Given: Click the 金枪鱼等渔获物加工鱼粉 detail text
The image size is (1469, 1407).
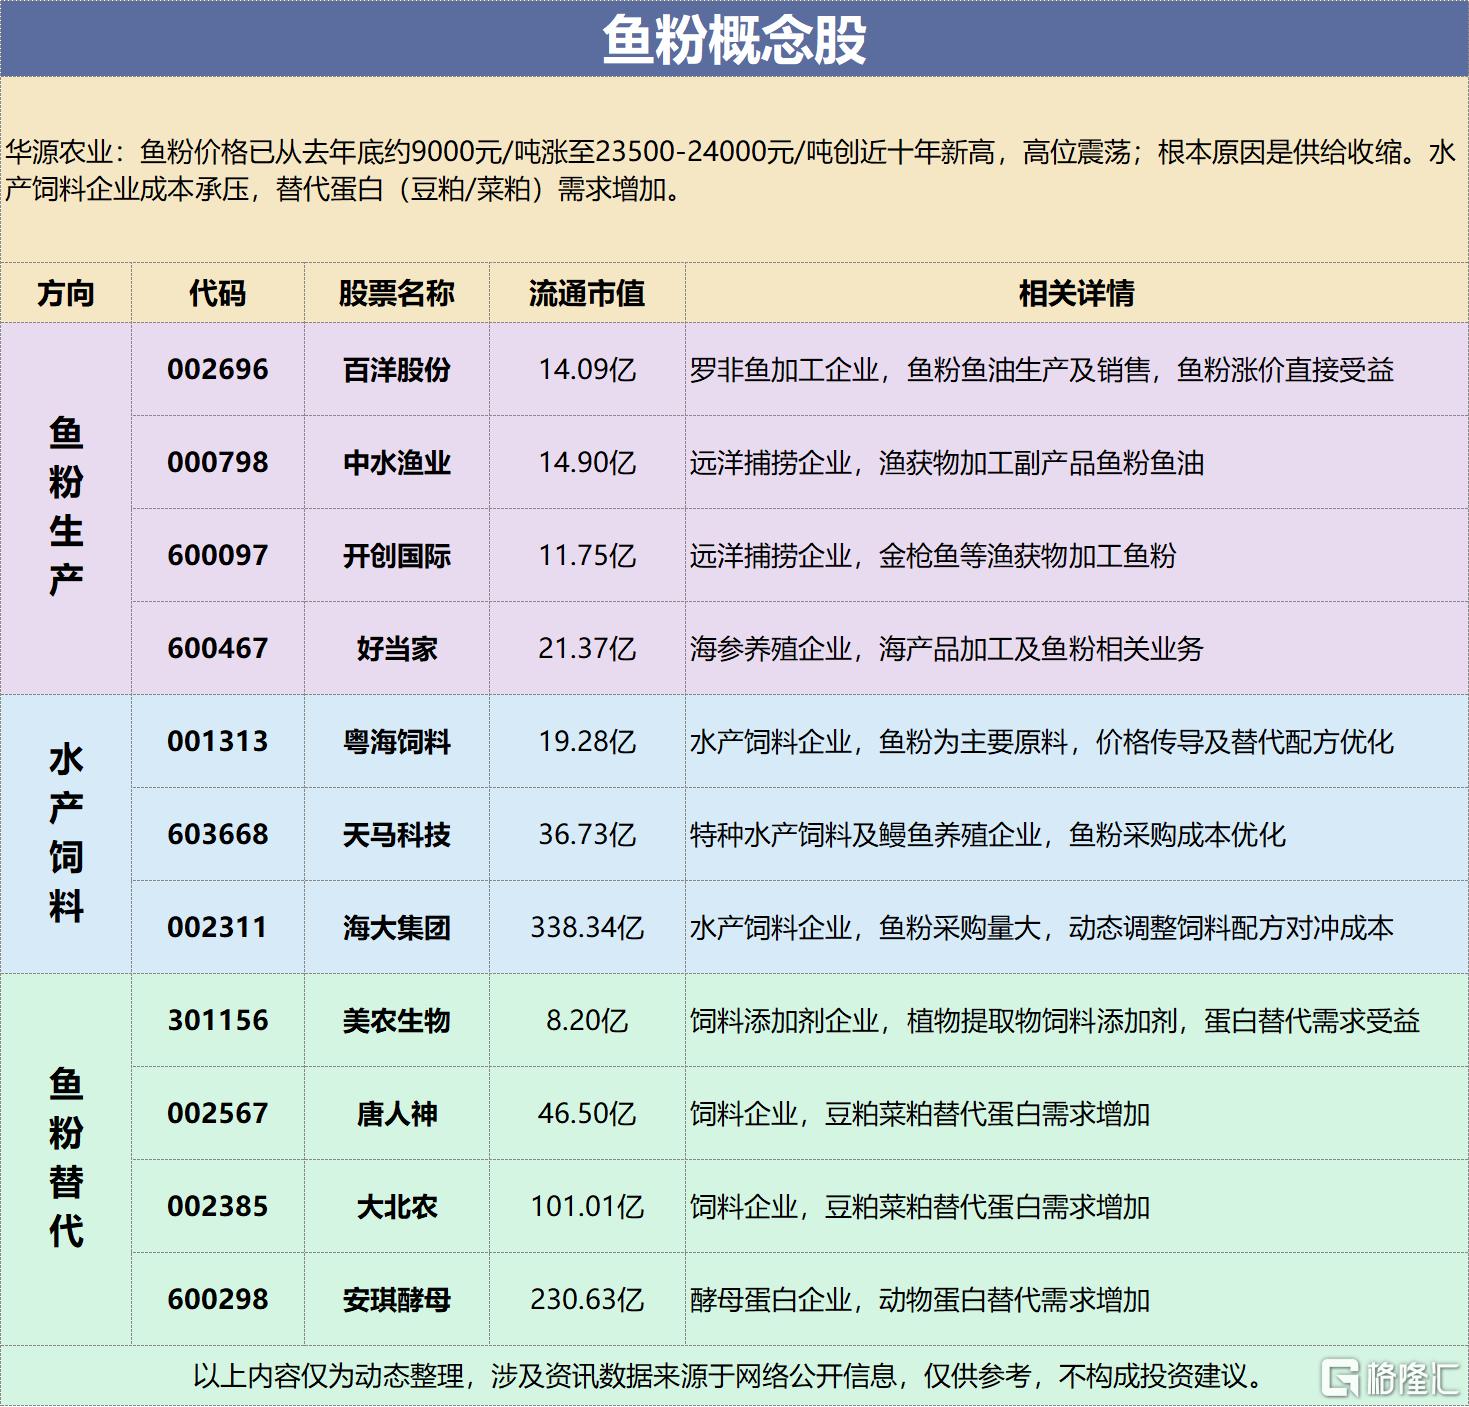Looking at the screenshot, I should pyautogui.click(x=1027, y=556).
